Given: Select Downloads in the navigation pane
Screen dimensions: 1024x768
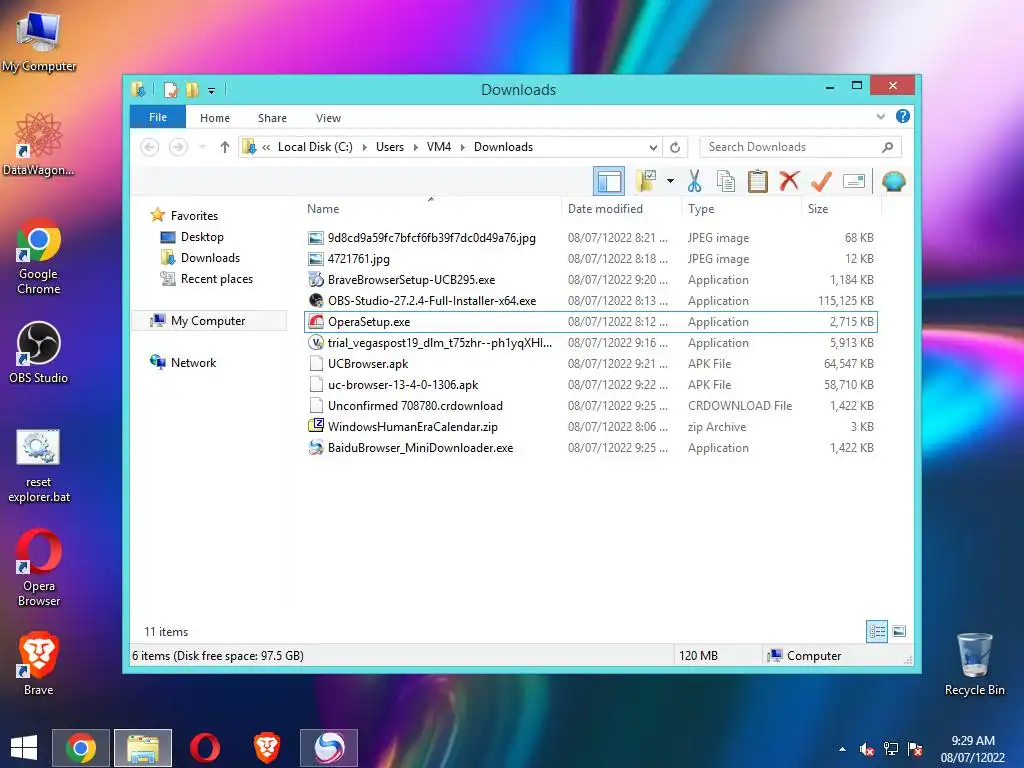Looking at the screenshot, I should [210, 258].
